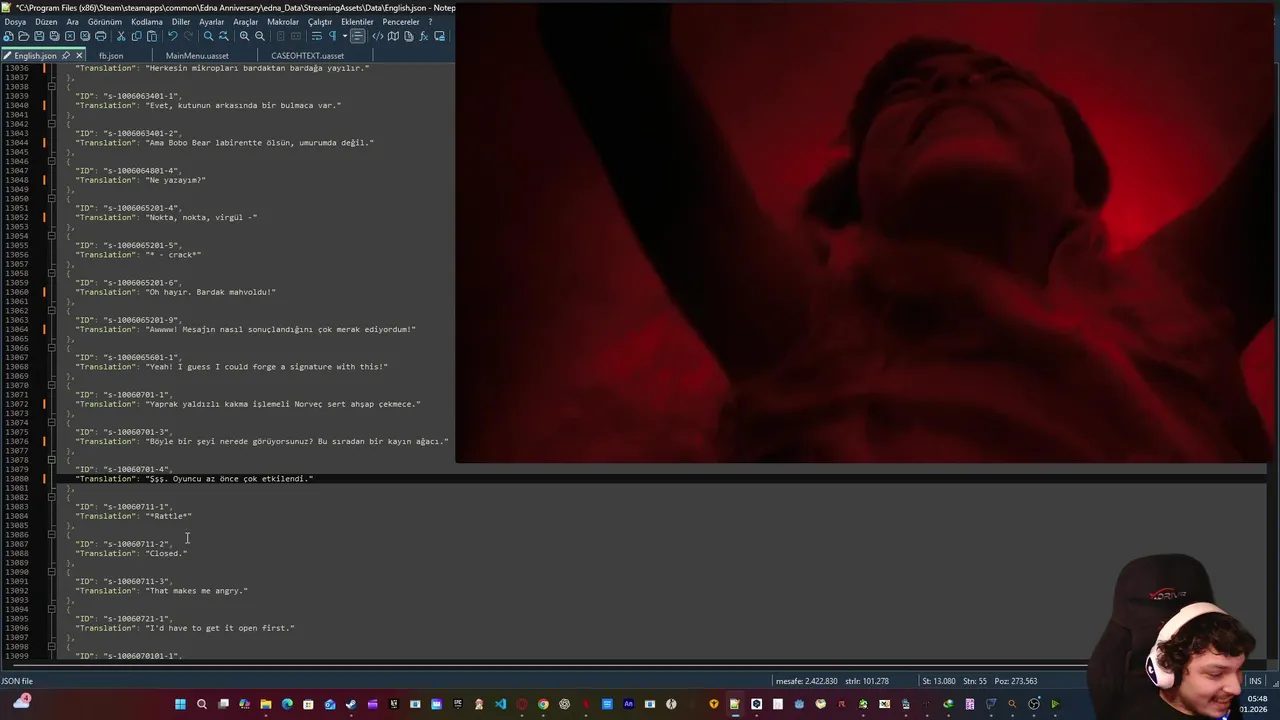Click the Save All toolbar icon
Image resolution: width=1280 pixels, height=720 pixels.
[x=54, y=36]
